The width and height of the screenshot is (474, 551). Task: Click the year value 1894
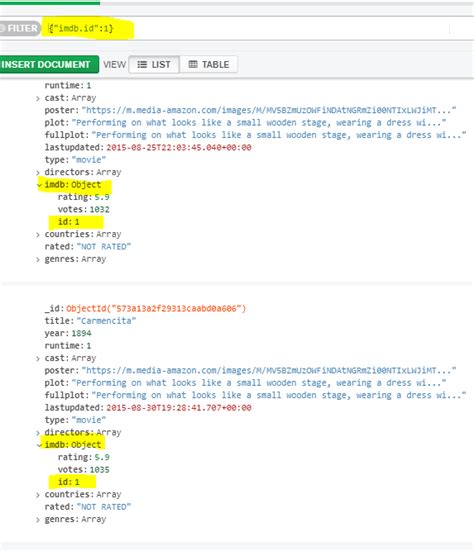tap(82, 333)
